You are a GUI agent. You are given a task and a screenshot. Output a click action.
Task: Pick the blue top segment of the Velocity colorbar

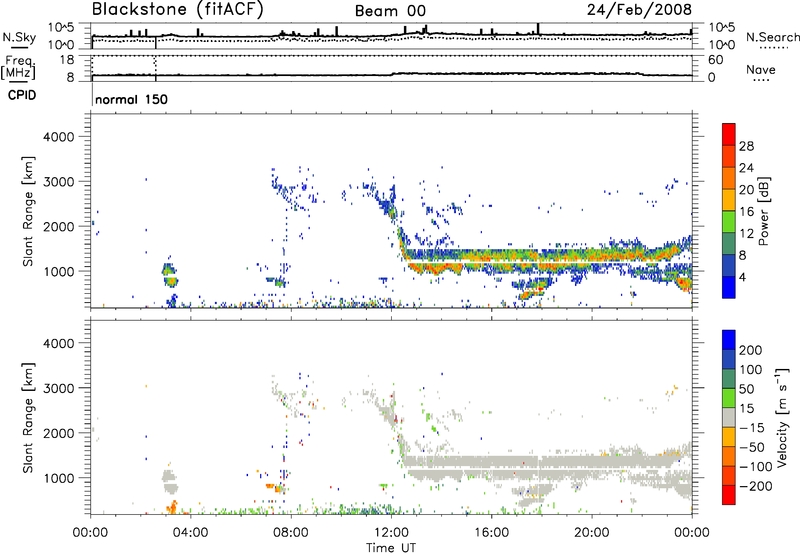[729, 340]
